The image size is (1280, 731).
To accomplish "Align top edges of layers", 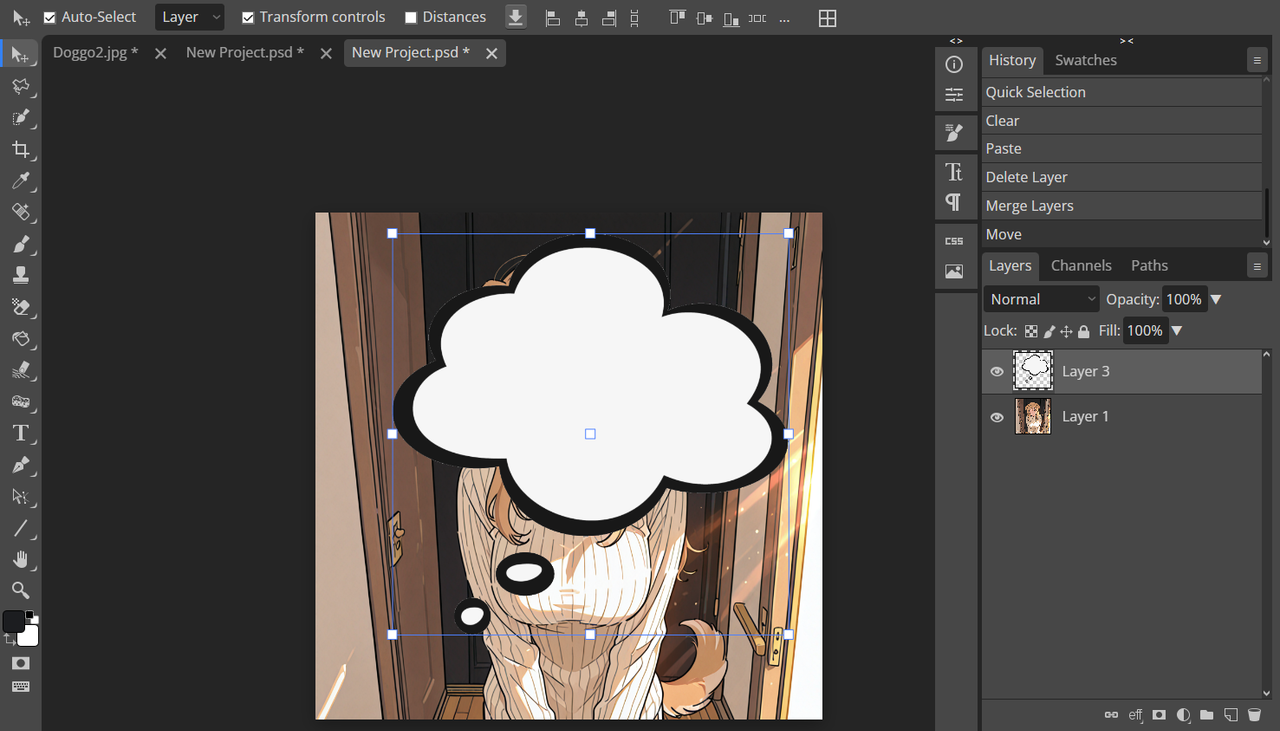I will point(677,18).
